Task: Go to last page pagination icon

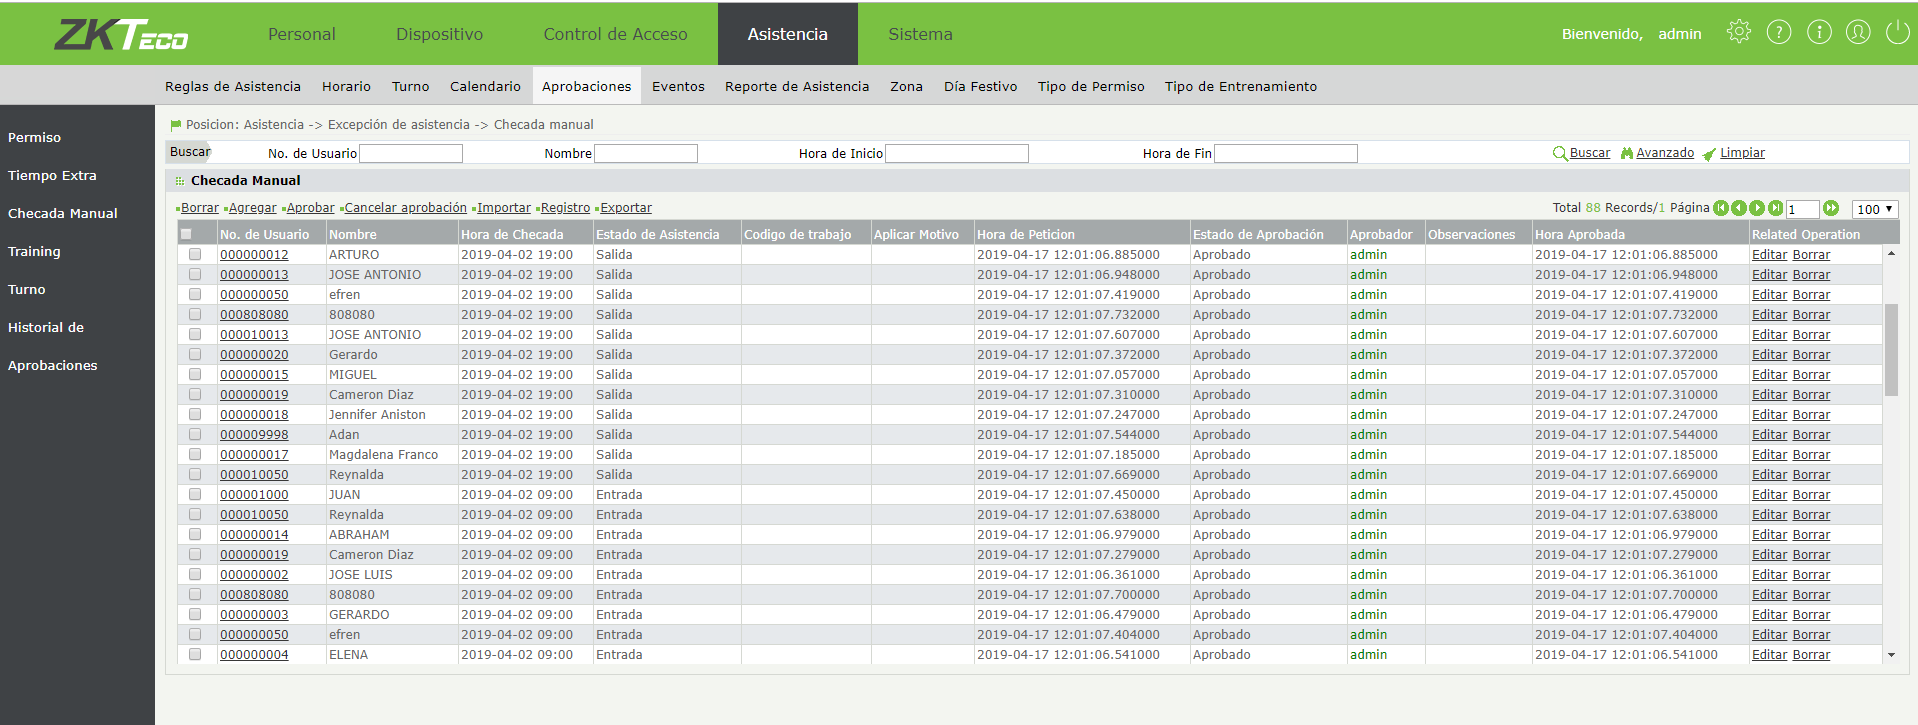Action: [x=1775, y=208]
